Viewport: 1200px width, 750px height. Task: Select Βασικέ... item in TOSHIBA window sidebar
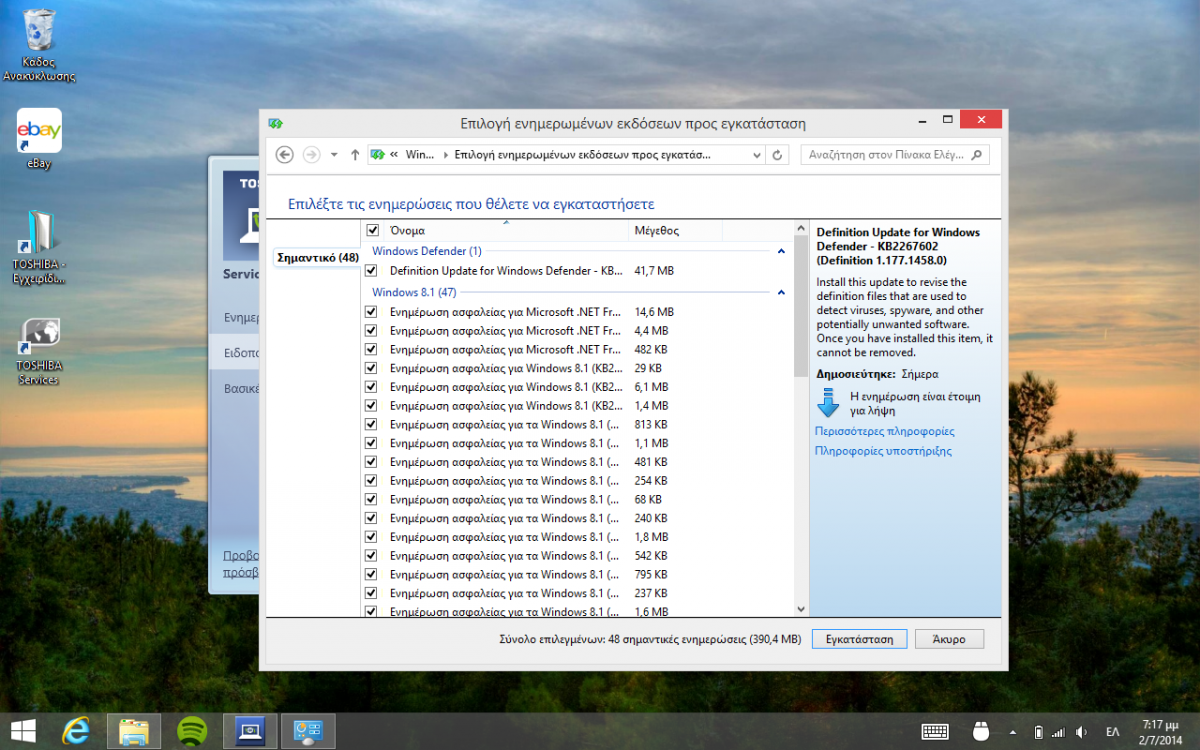coord(242,388)
